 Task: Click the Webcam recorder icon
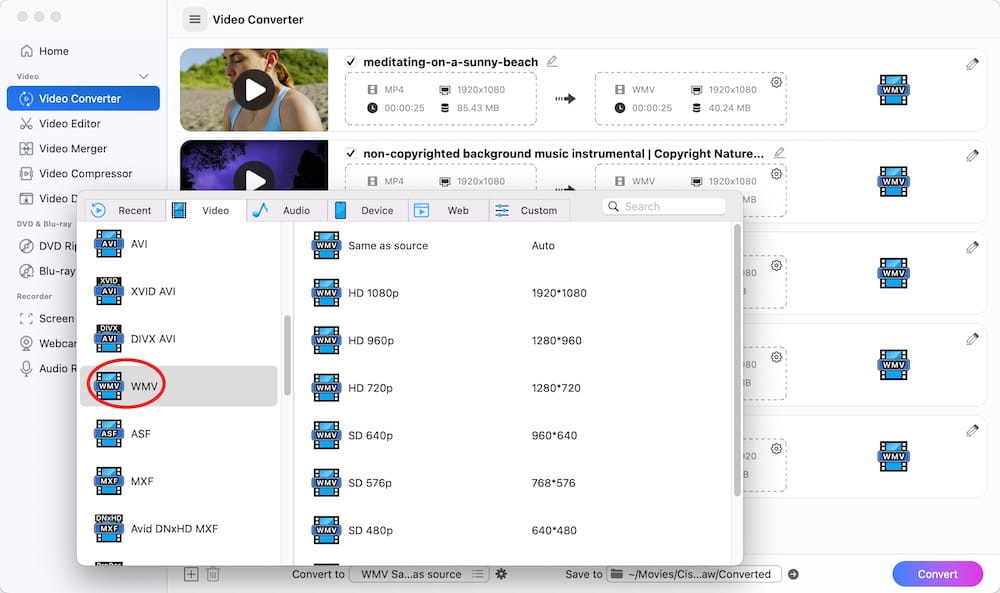(26, 343)
